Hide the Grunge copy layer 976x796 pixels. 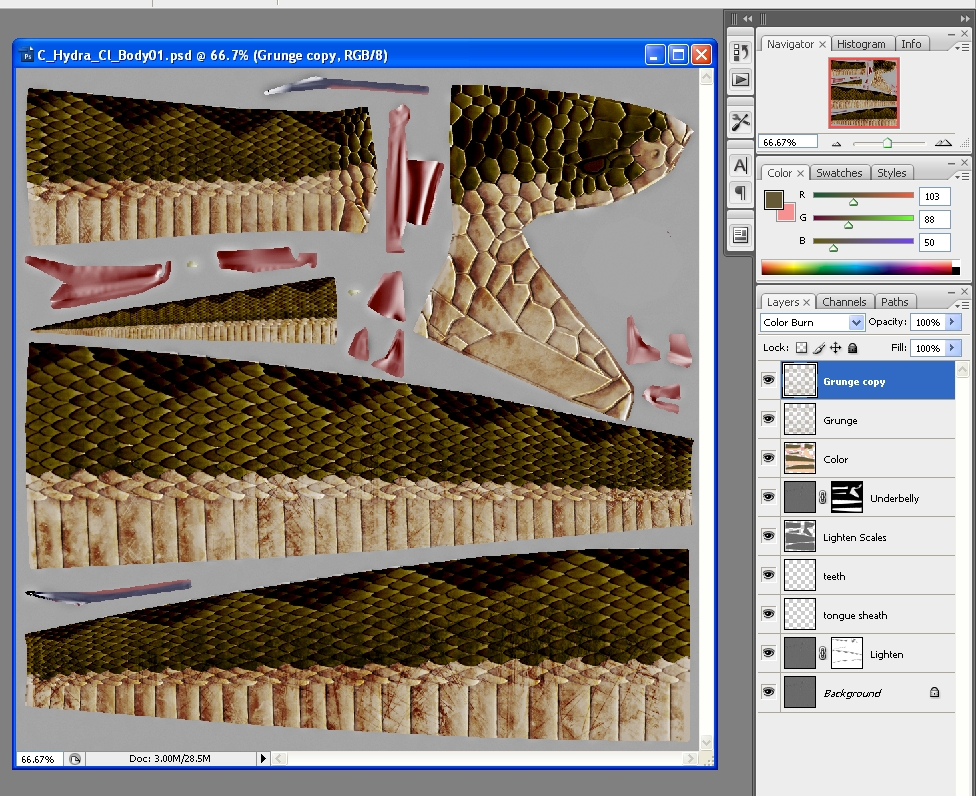point(768,380)
